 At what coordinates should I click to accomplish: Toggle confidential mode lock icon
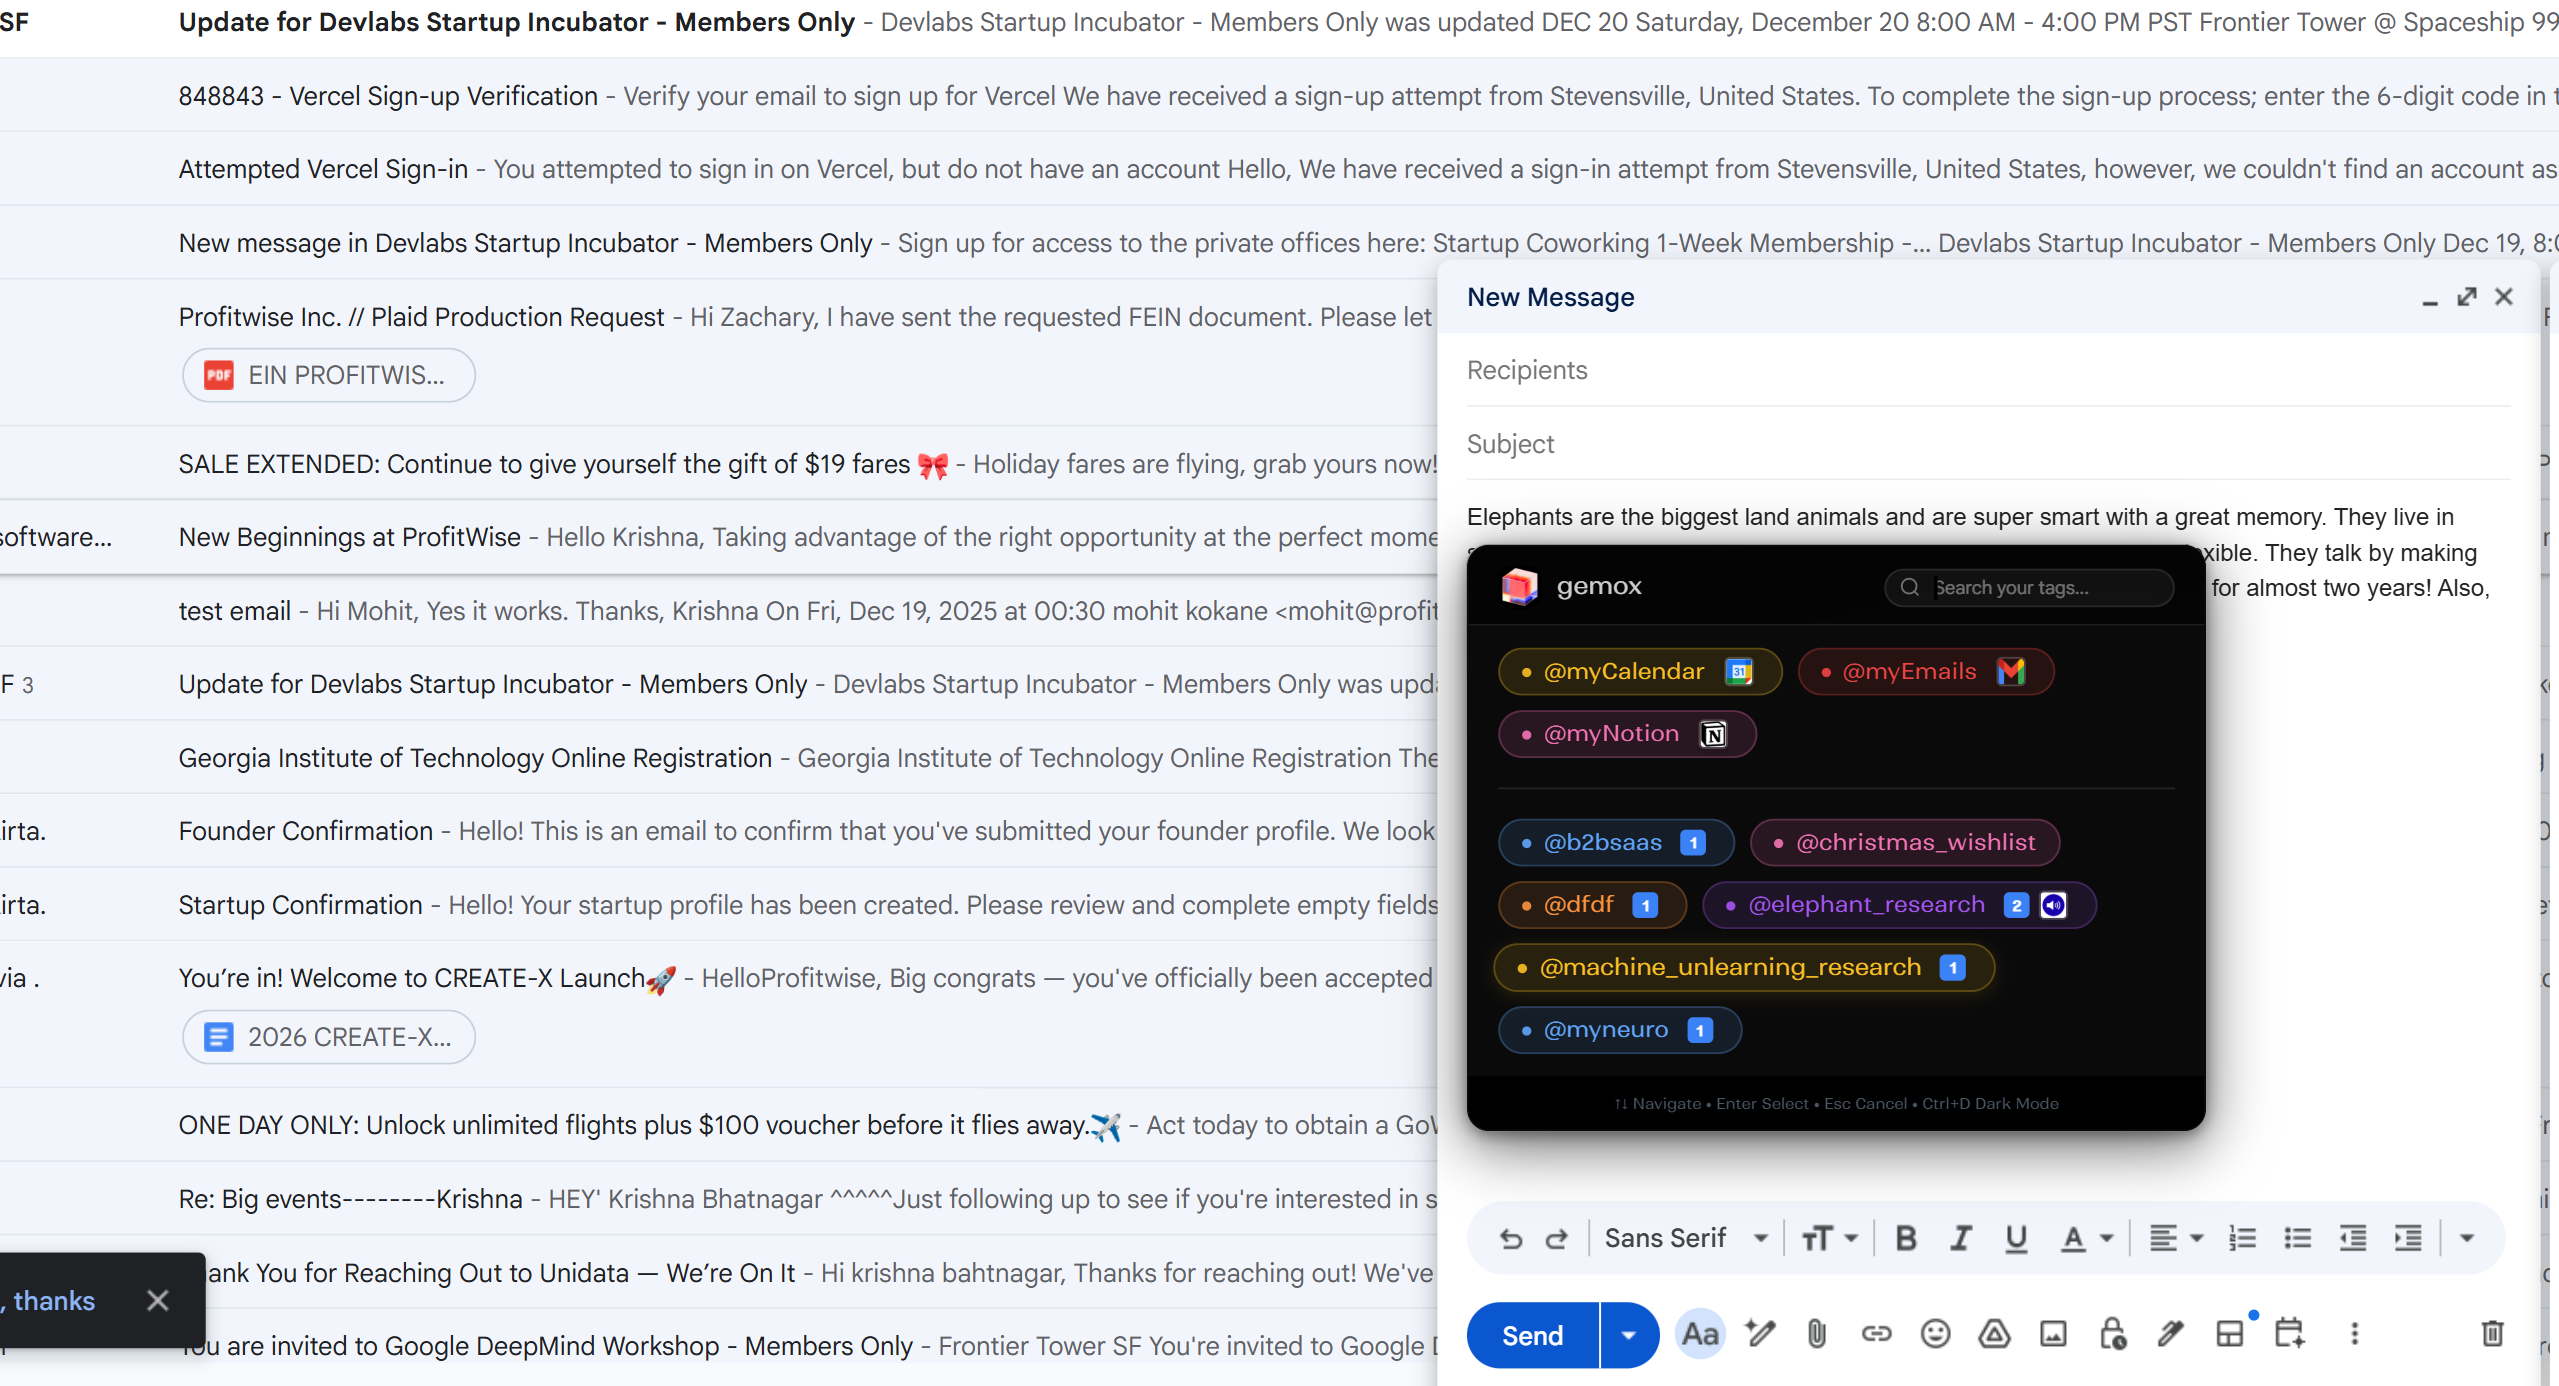[2112, 1334]
